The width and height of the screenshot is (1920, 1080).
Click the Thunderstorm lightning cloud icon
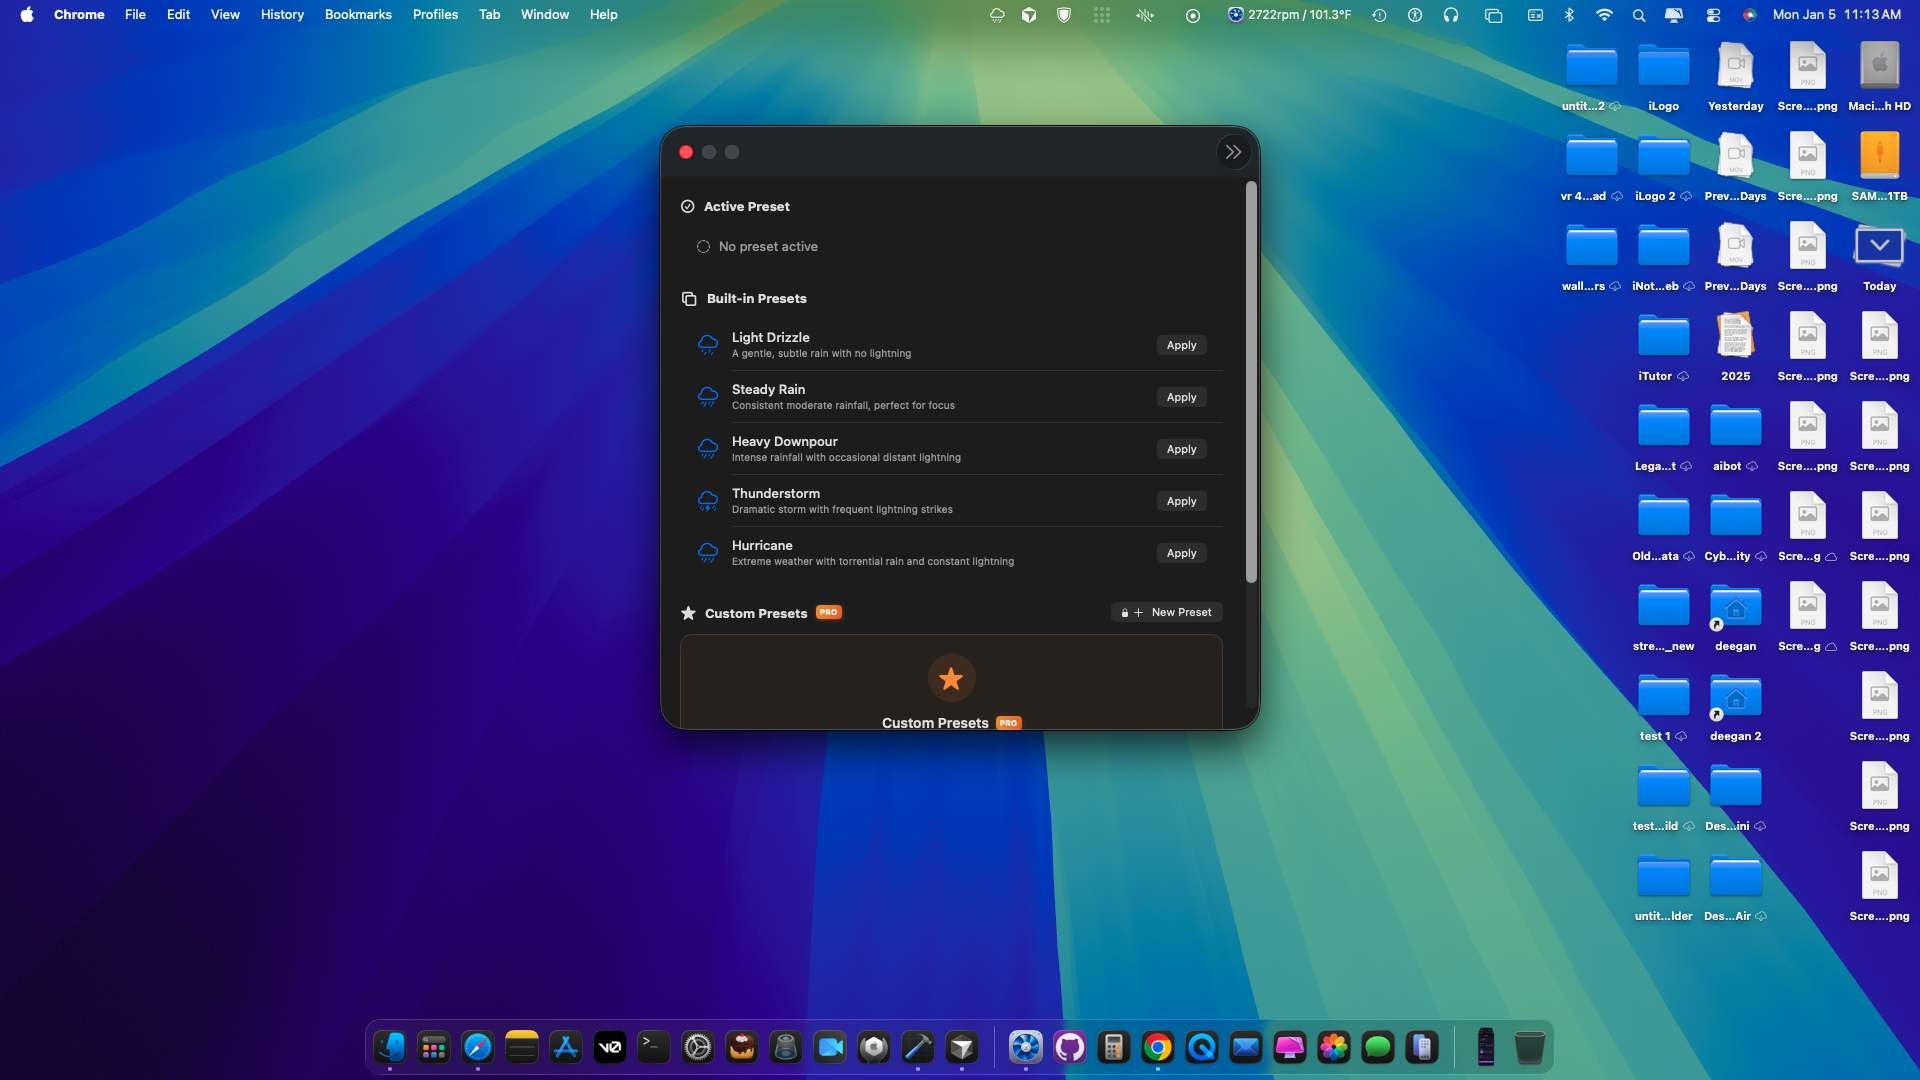pyautogui.click(x=708, y=500)
